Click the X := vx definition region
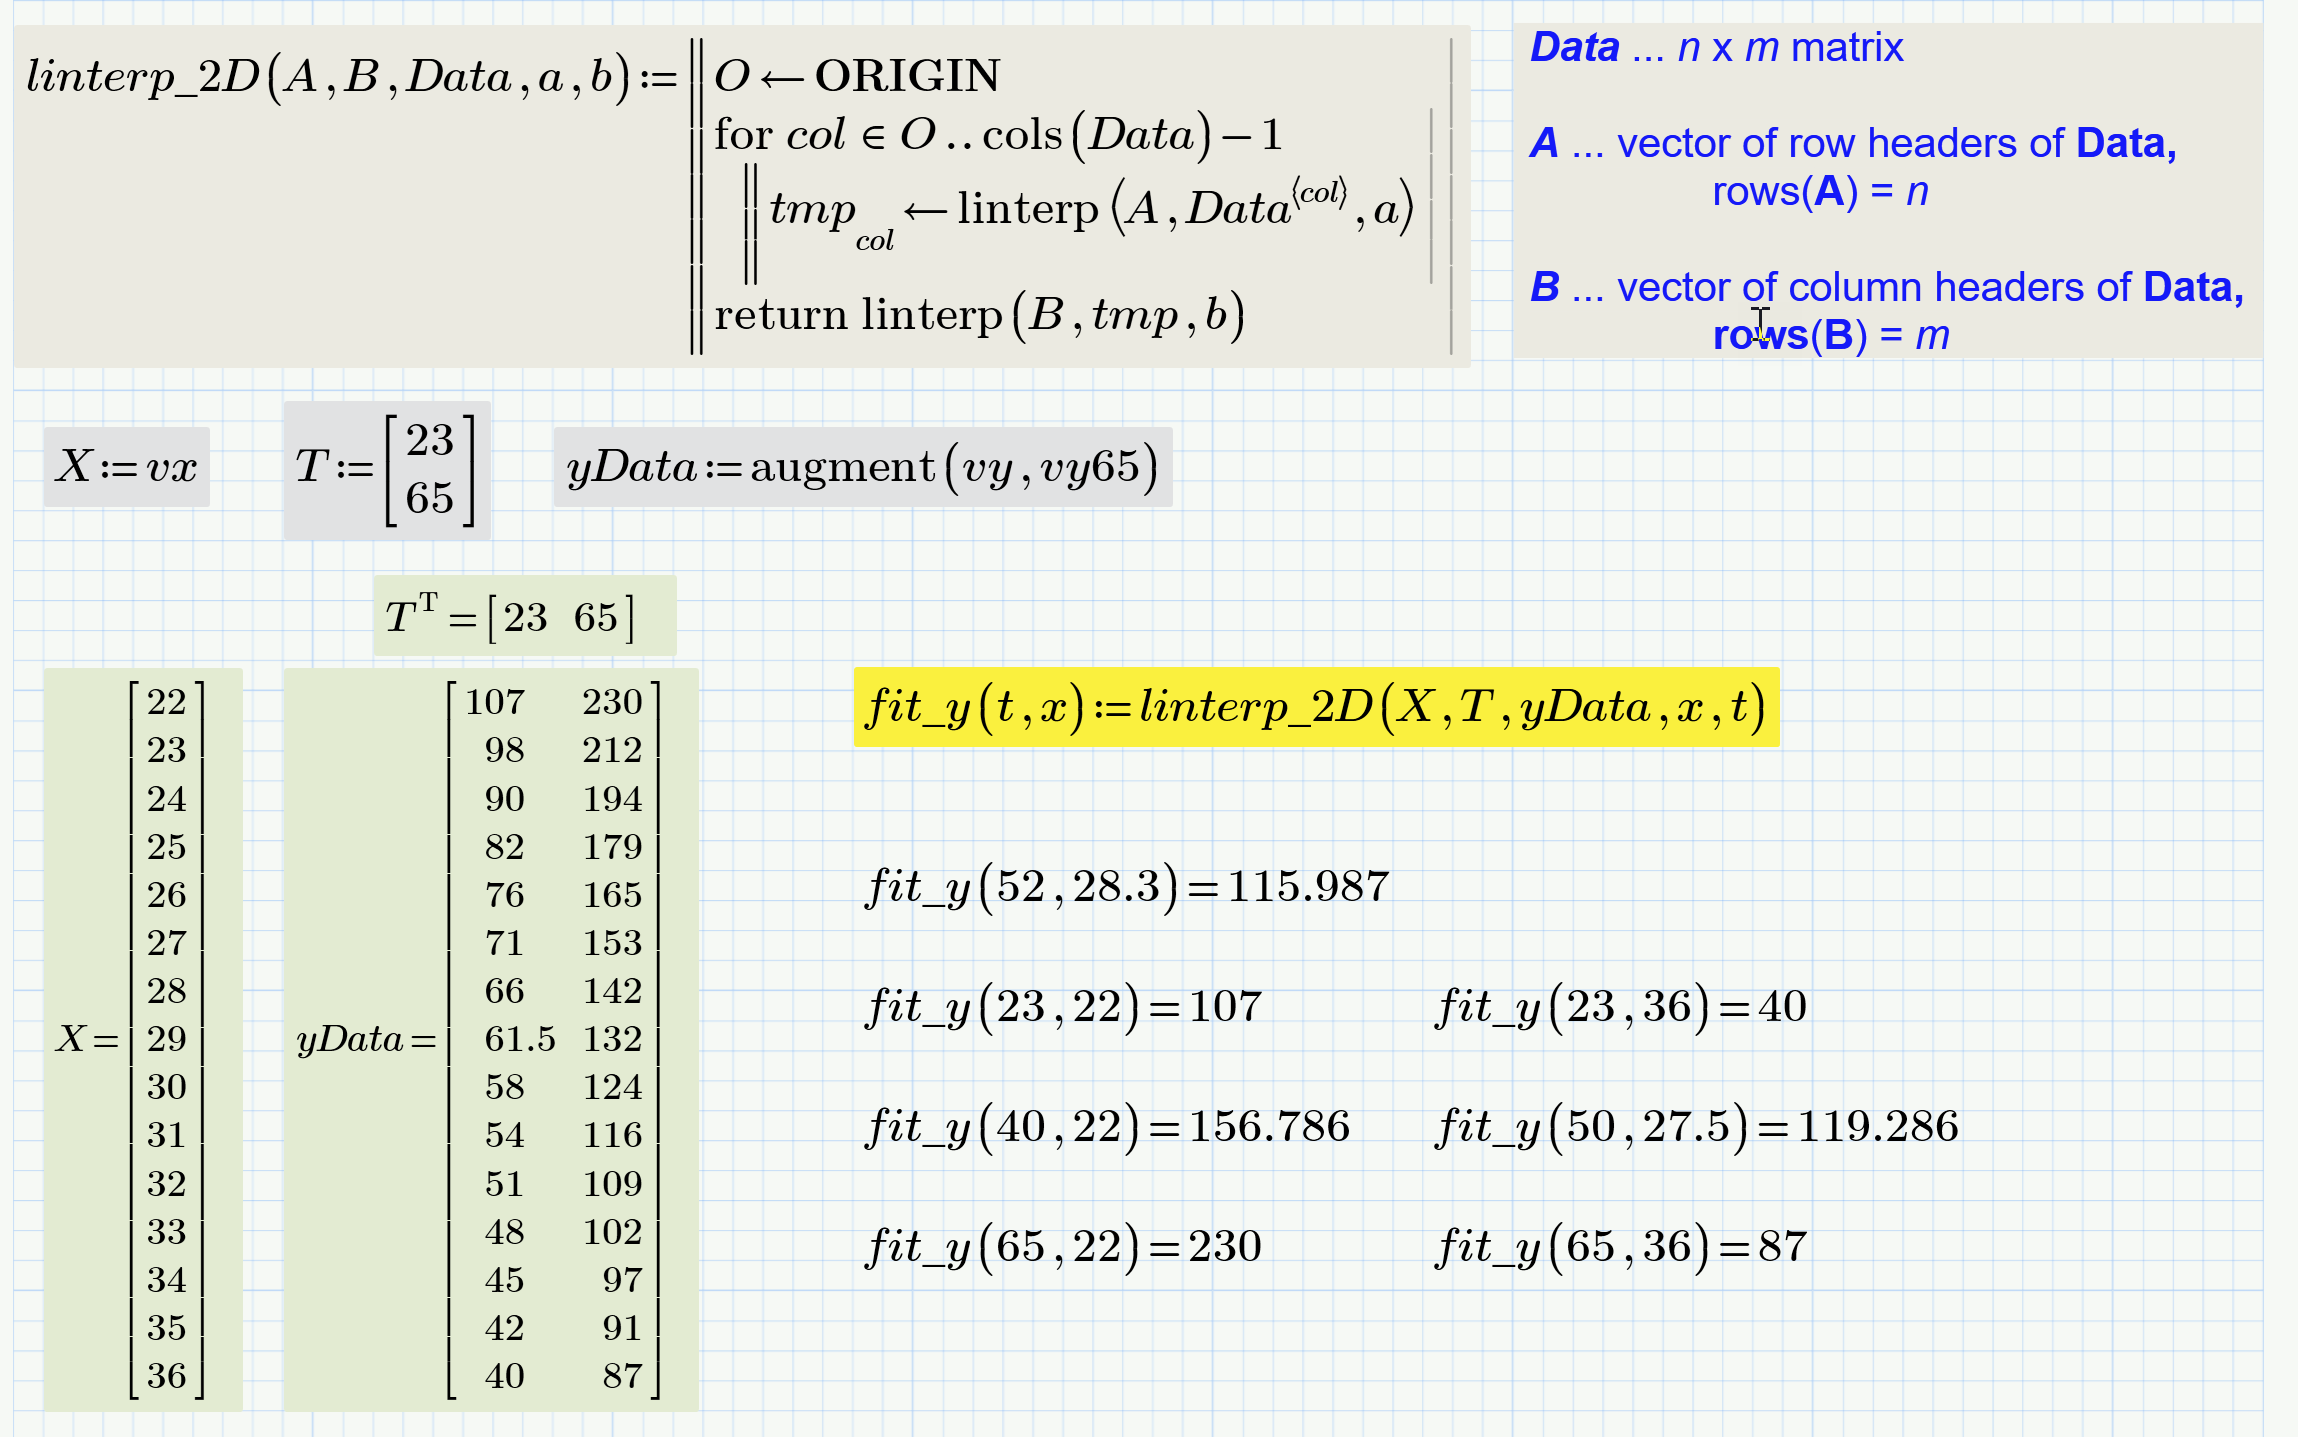 click(127, 467)
